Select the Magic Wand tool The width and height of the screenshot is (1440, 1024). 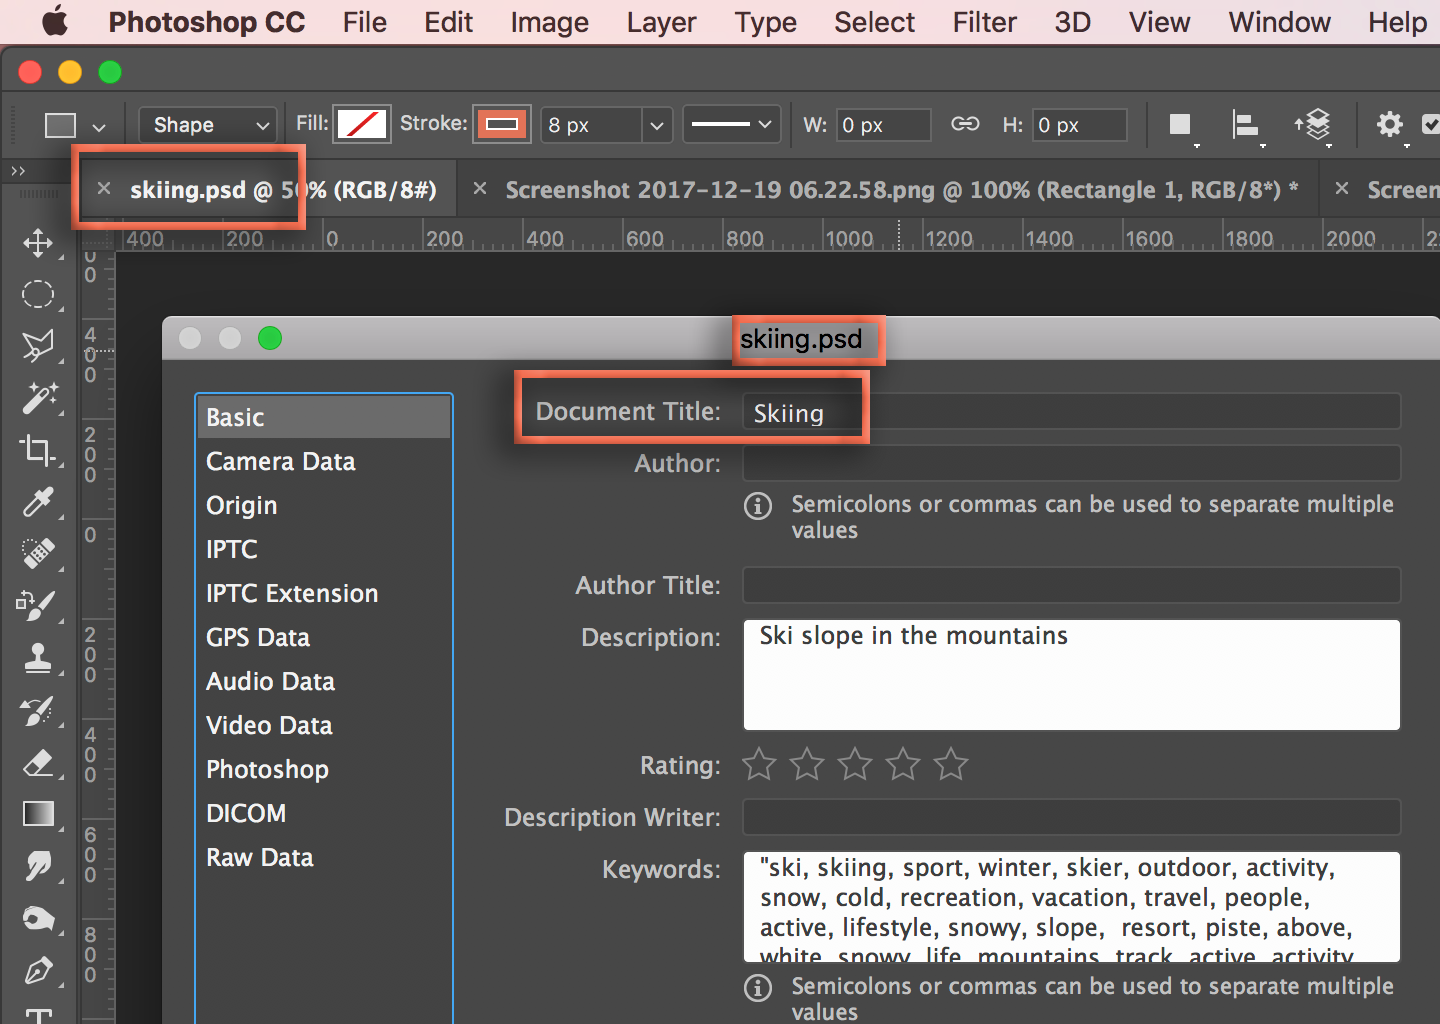(39, 398)
